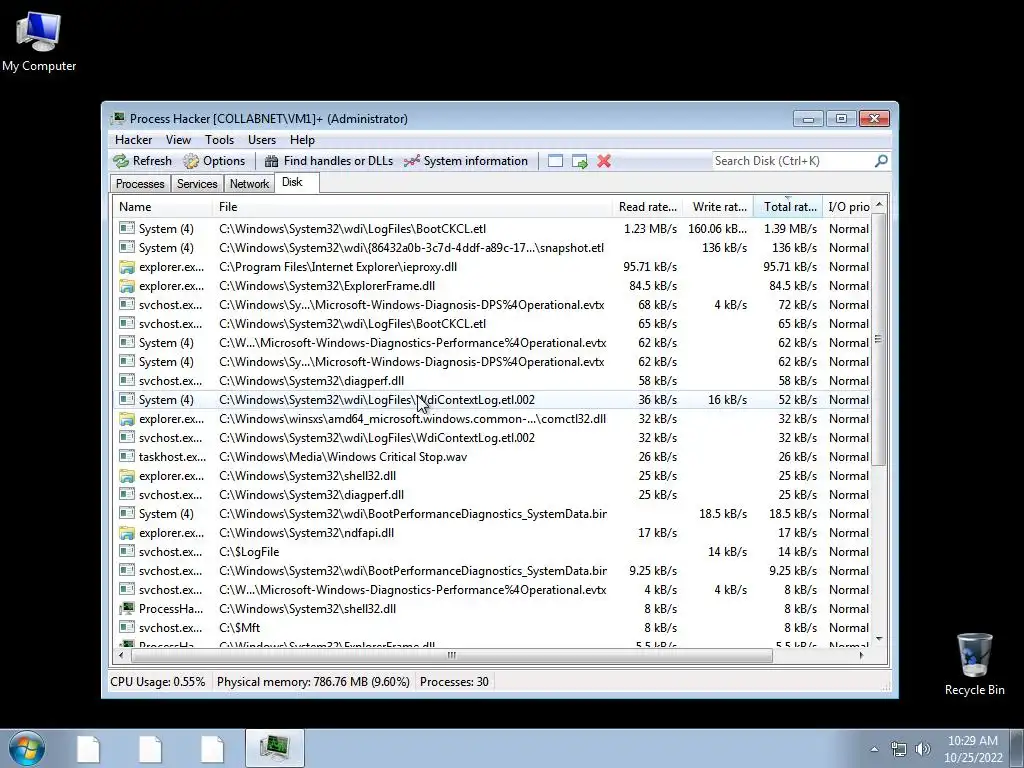Select Windows Critical Stop.wav file entry

pos(343,456)
